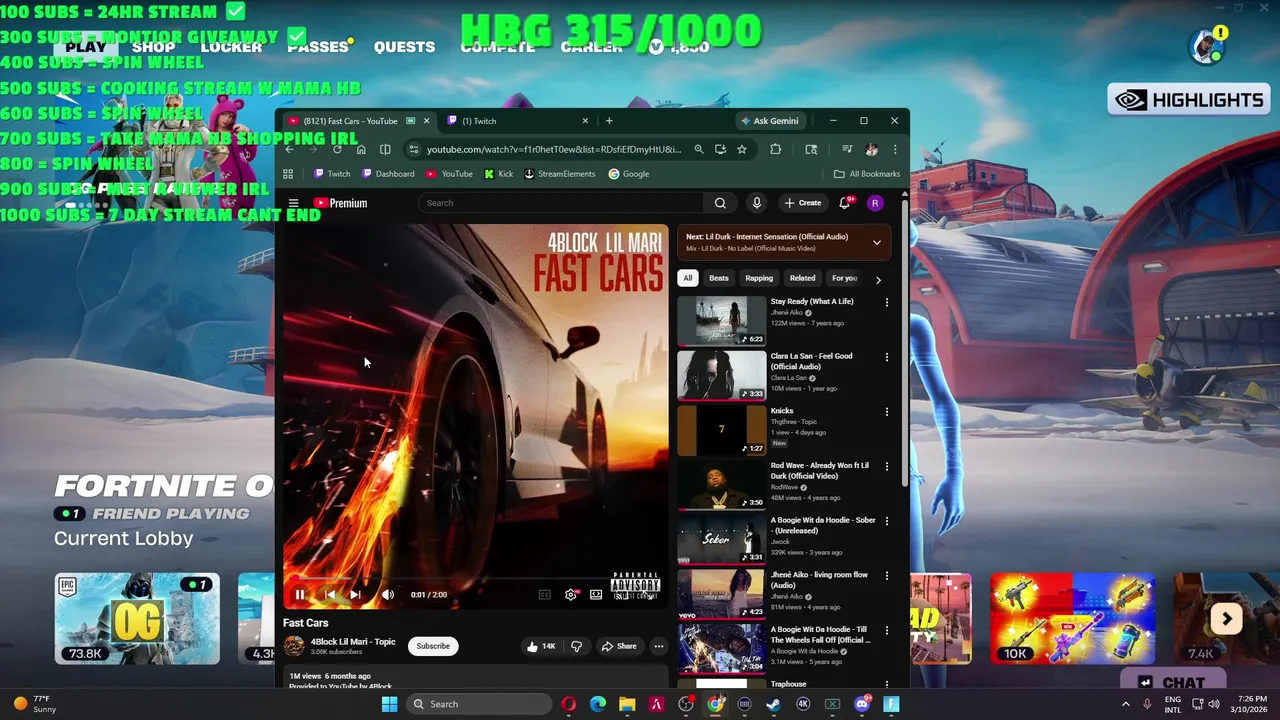Select the Related filter chip

802,278
